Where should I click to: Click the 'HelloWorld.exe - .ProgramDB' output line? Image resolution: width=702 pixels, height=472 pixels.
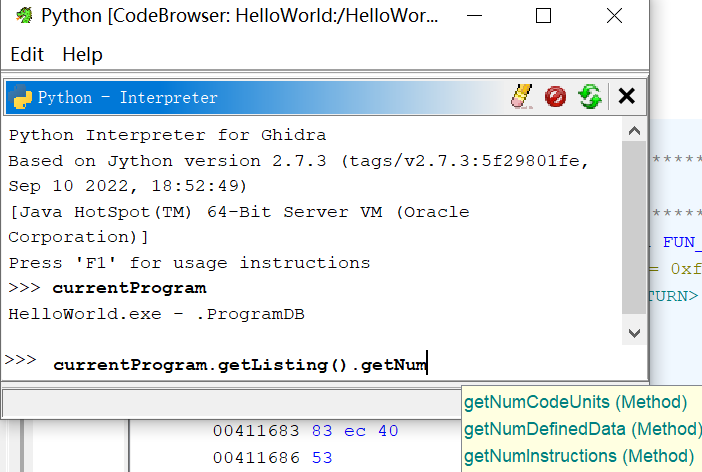click(x=156, y=314)
